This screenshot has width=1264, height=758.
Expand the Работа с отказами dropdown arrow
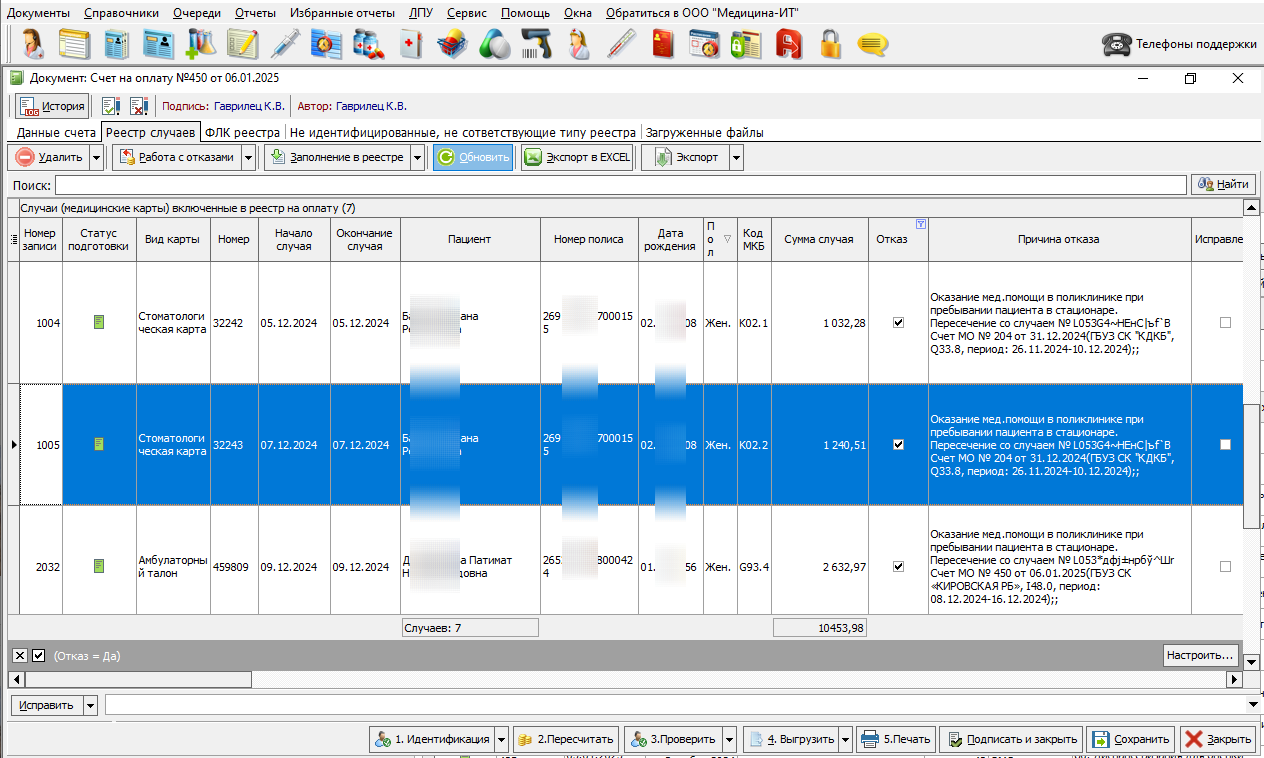tap(247, 157)
